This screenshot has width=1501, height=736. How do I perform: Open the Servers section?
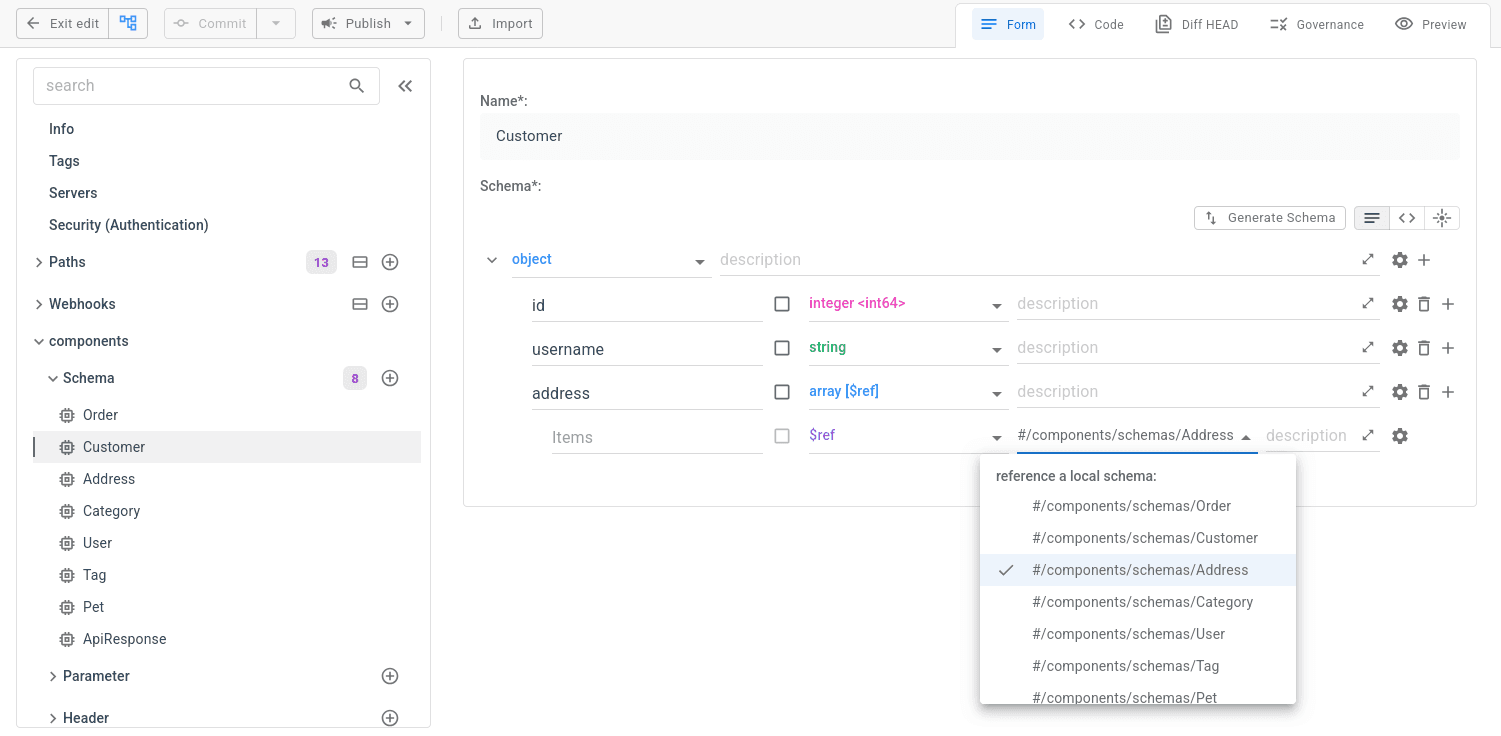pyautogui.click(x=73, y=193)
